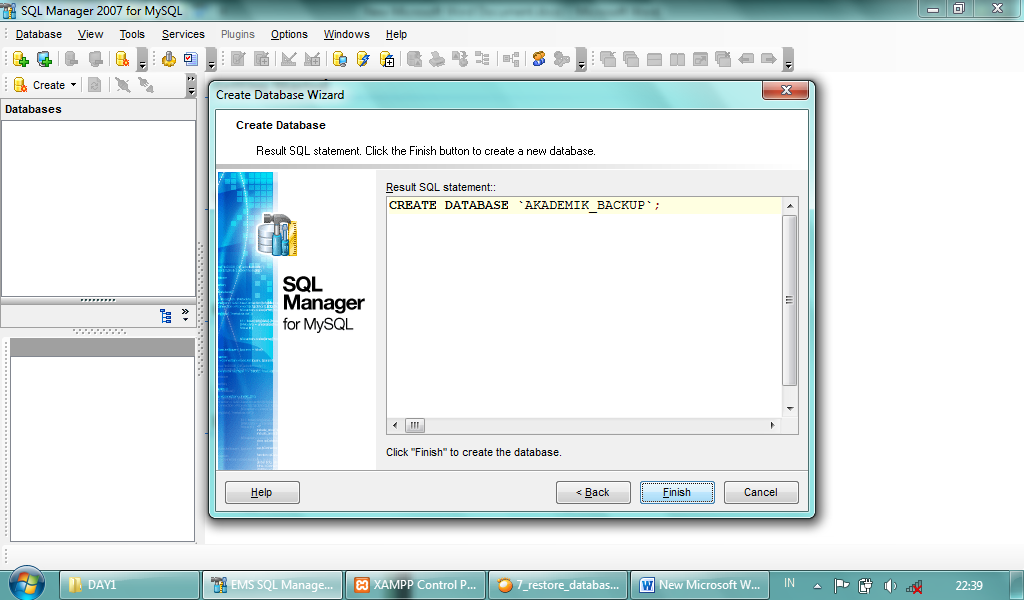Click the Back button in wizard
The width and height of the screenshot is (1024, 600).
point(593,492)
